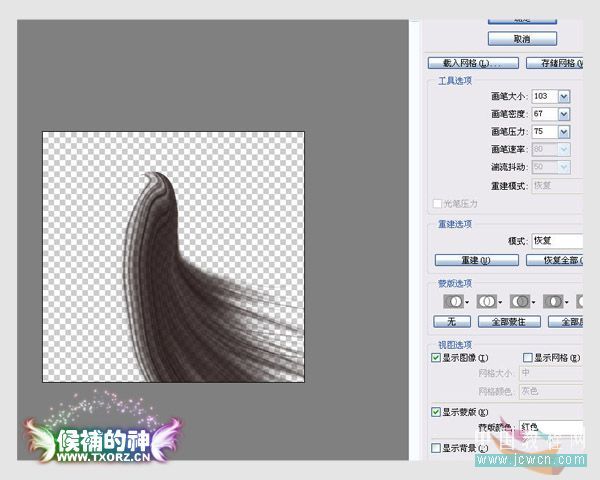Click the brush density field showing 67

pyautogui.click(x=545, y=114)
